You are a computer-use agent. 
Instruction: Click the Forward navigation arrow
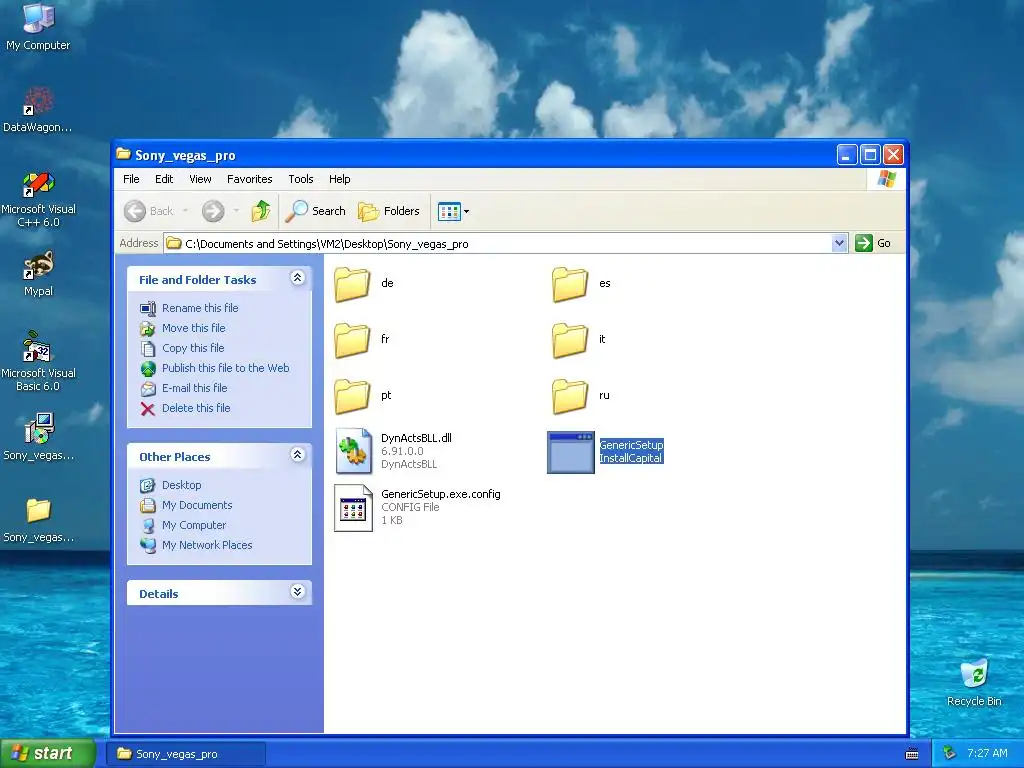tap(213, 211)
